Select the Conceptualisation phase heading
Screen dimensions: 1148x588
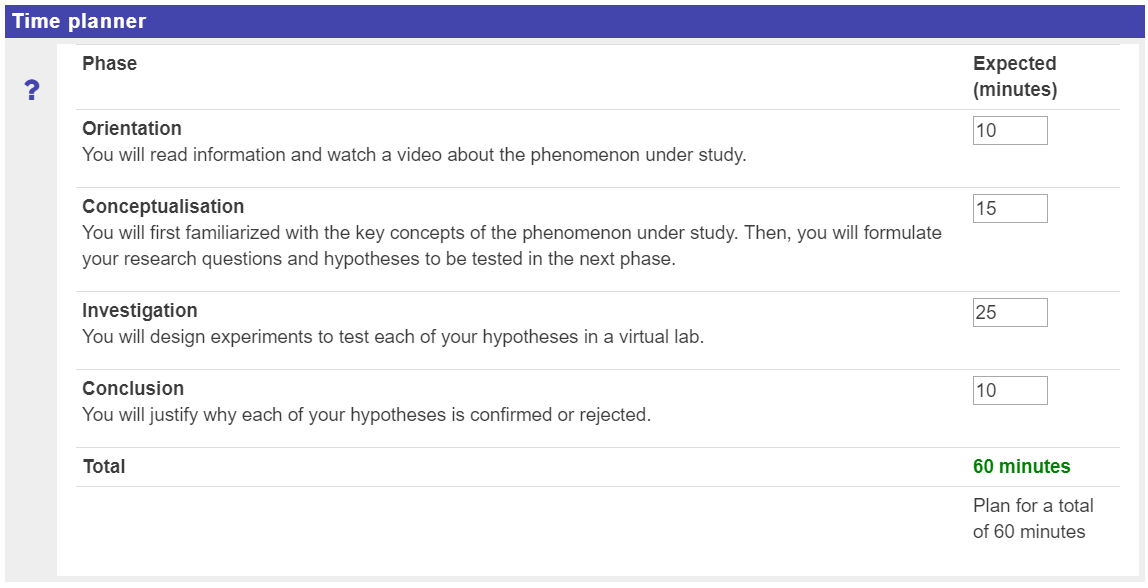click(163, 206)
